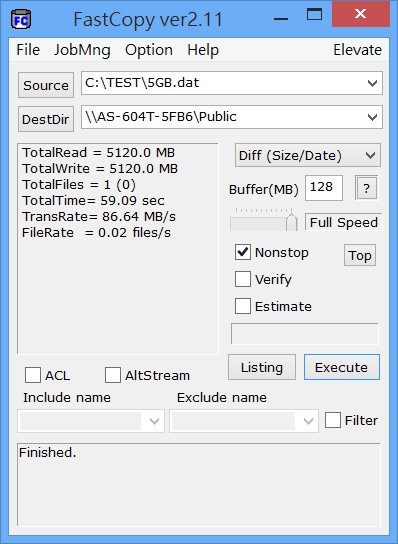Click the TotalWrite = 5120.0 MB line

[x=100, y=169]
